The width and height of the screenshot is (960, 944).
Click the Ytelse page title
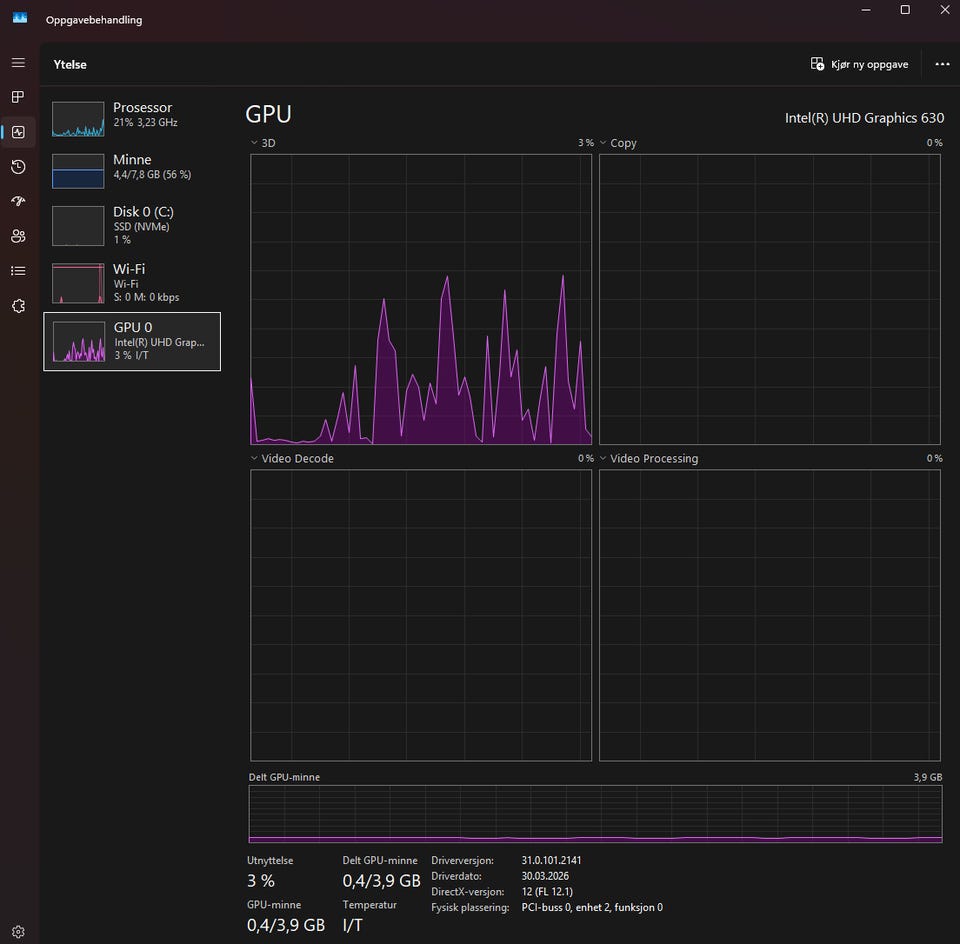click(x=70, y=64)
